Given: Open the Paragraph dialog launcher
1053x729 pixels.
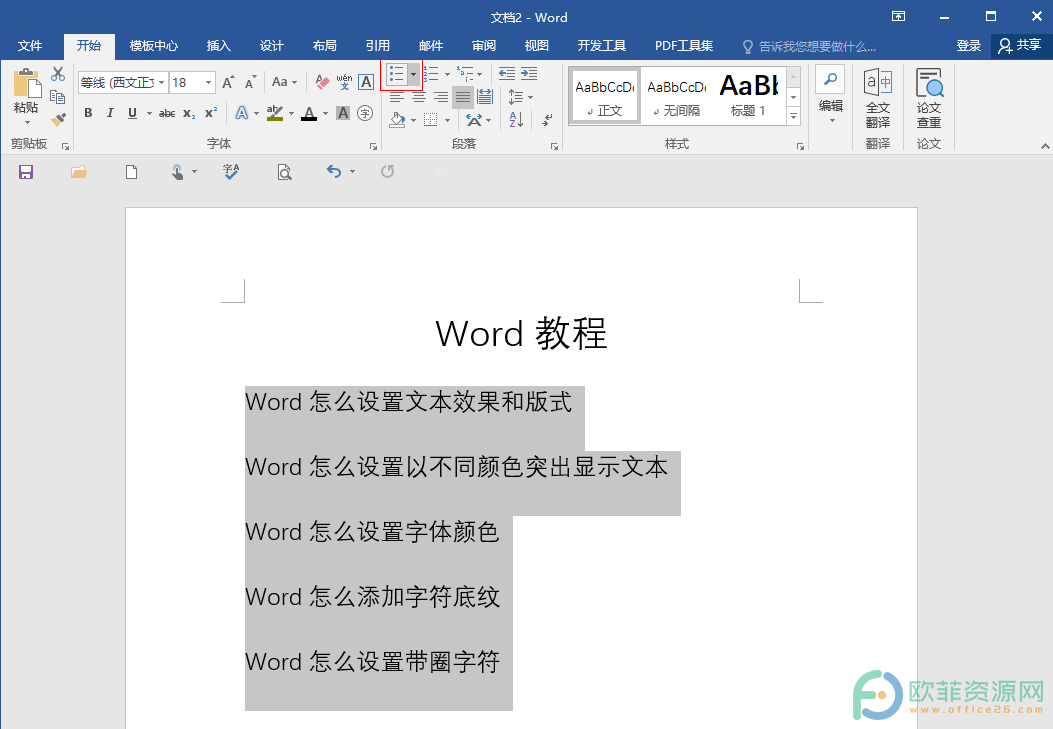Looking at the screenshot, I should coord(554,146).
